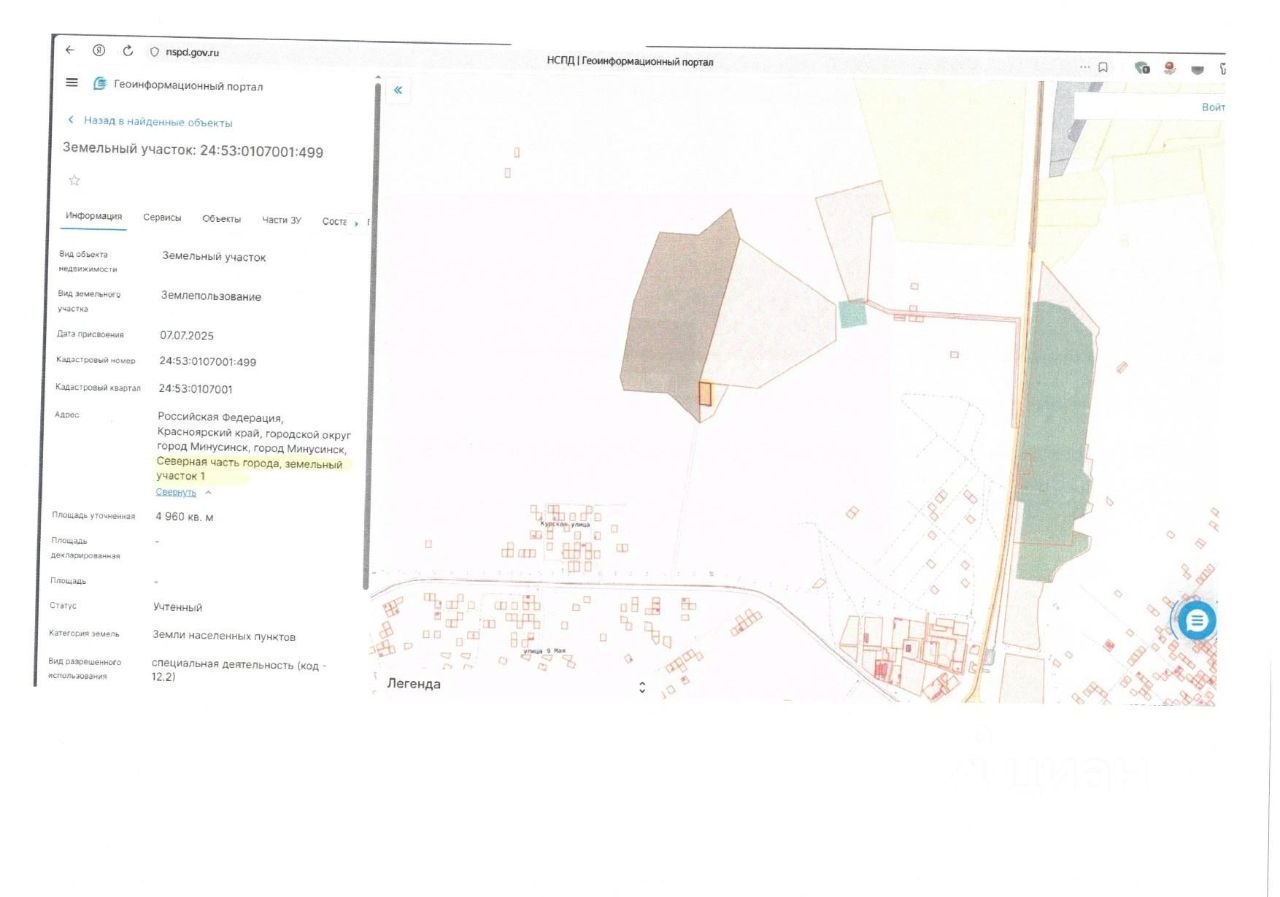The image size is (1280, 897).
Task: Click the Кадастровый квартал value 24:53:0107001
Action: (196, 388)
